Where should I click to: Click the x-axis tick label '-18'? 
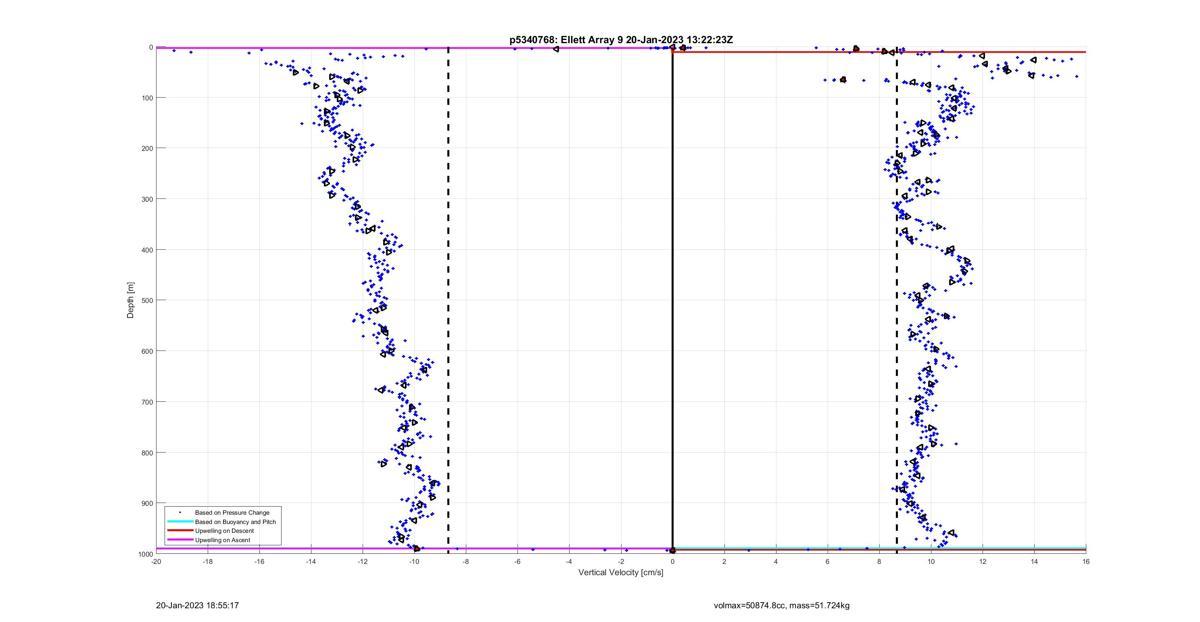[x=208, y=561]
